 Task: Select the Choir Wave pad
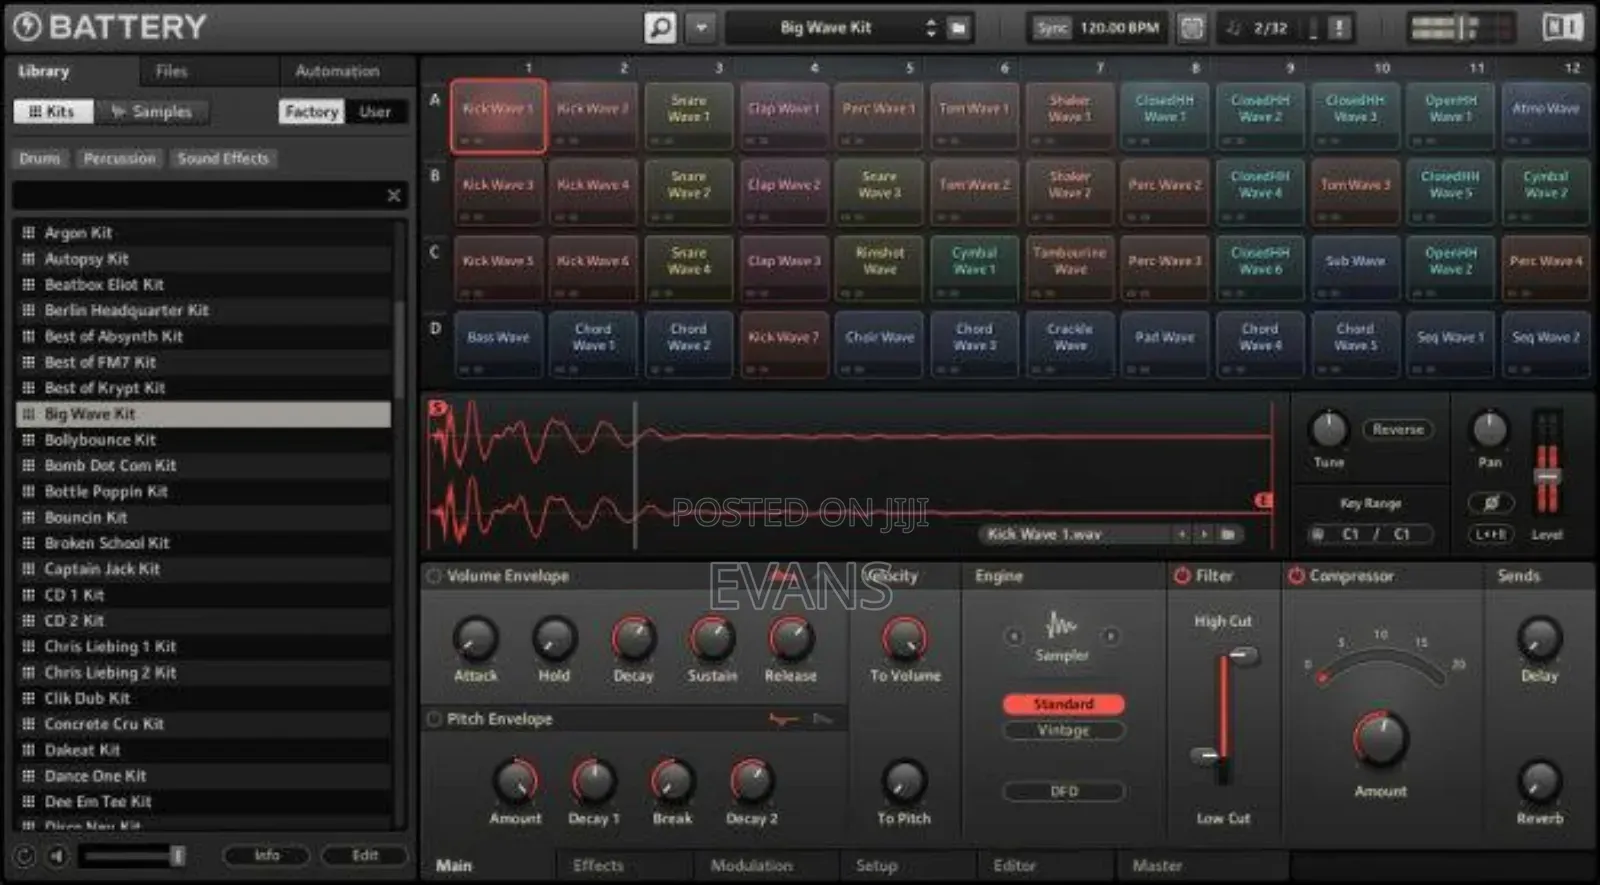880,344
